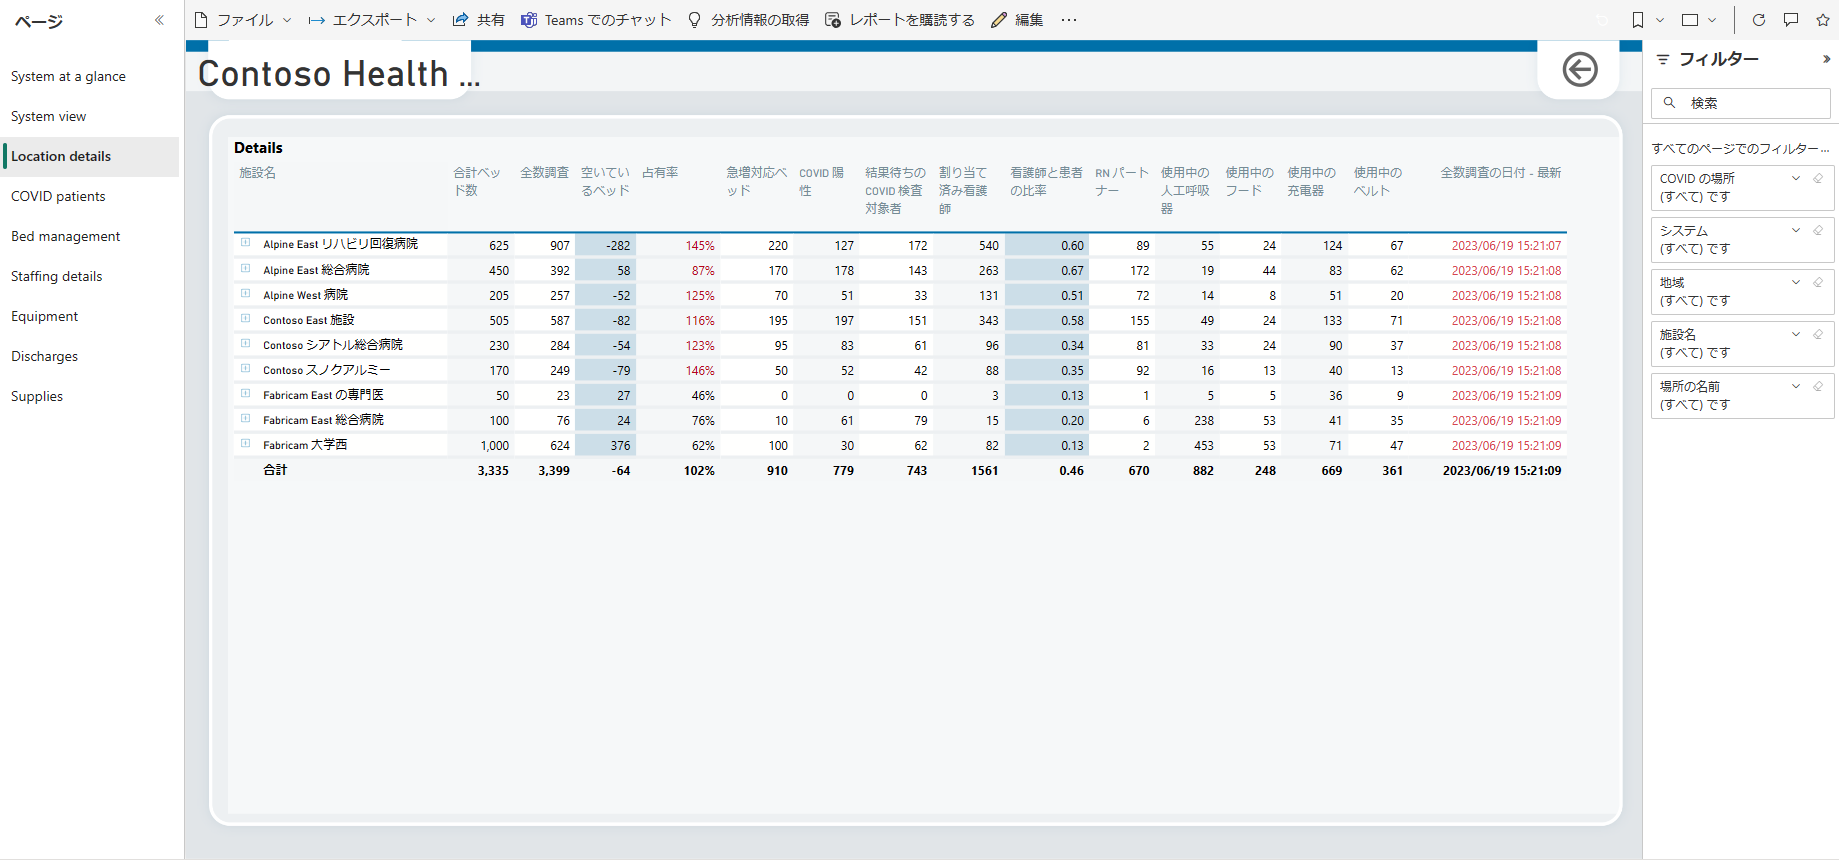
Task: Click the search magnifier icon in filters
Action: (x=1669, y=102)
